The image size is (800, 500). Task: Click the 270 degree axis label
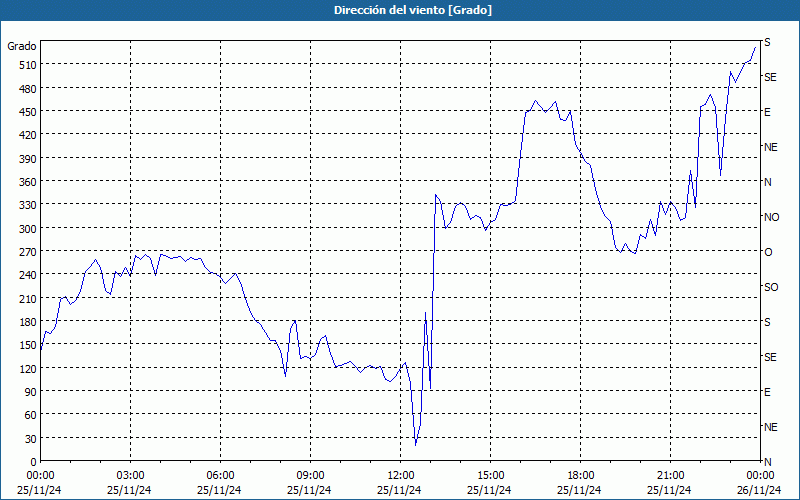click(x=28, y=252)
